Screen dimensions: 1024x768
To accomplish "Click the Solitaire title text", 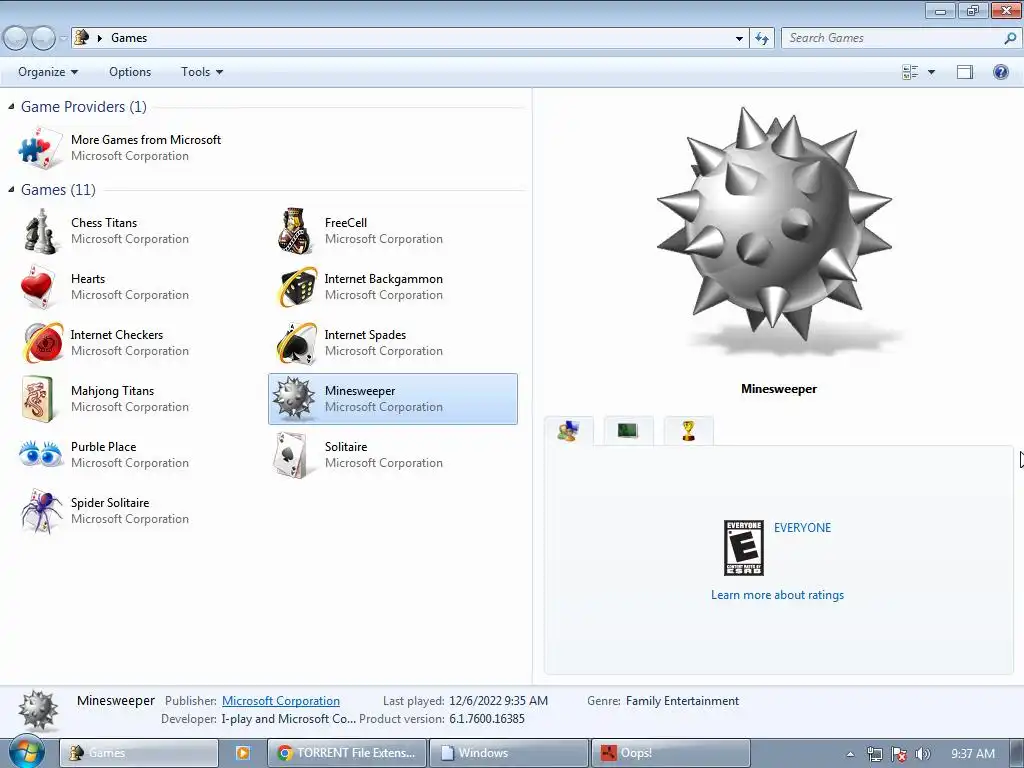I will pos(346,447).
